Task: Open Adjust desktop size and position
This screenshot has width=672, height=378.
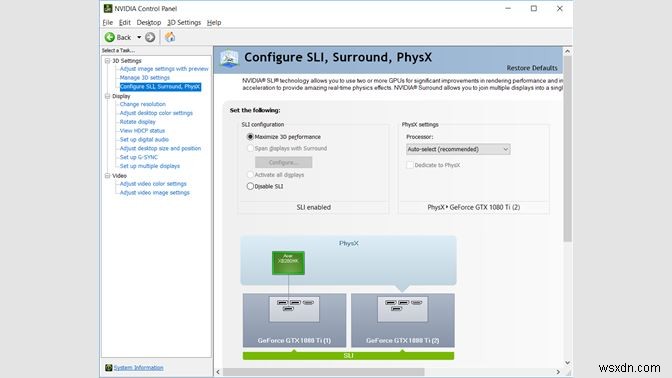Action: pos(160,148)
